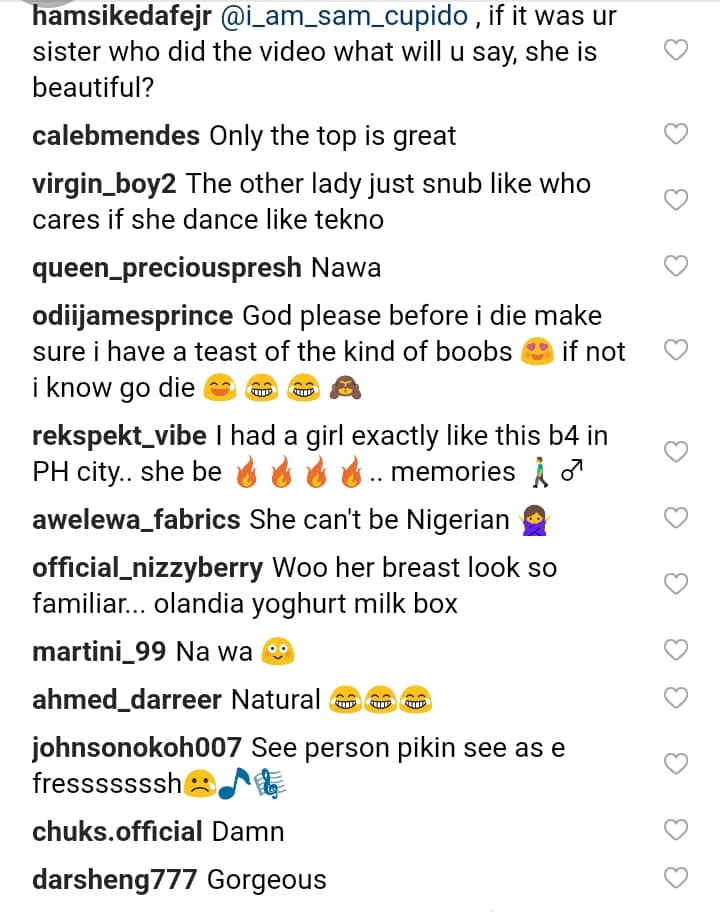Like rekspekt_vibe's comment
Screen dimensions: 720x912
pyautogui.click(x=677, y=452)
